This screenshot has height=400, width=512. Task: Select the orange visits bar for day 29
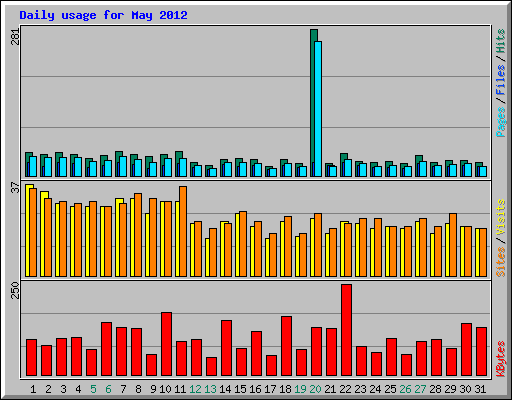click(x=453, y=245)
